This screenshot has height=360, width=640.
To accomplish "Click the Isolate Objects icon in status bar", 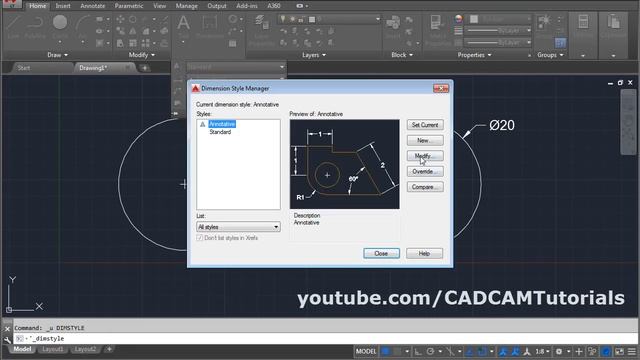I will pos(592,351).
